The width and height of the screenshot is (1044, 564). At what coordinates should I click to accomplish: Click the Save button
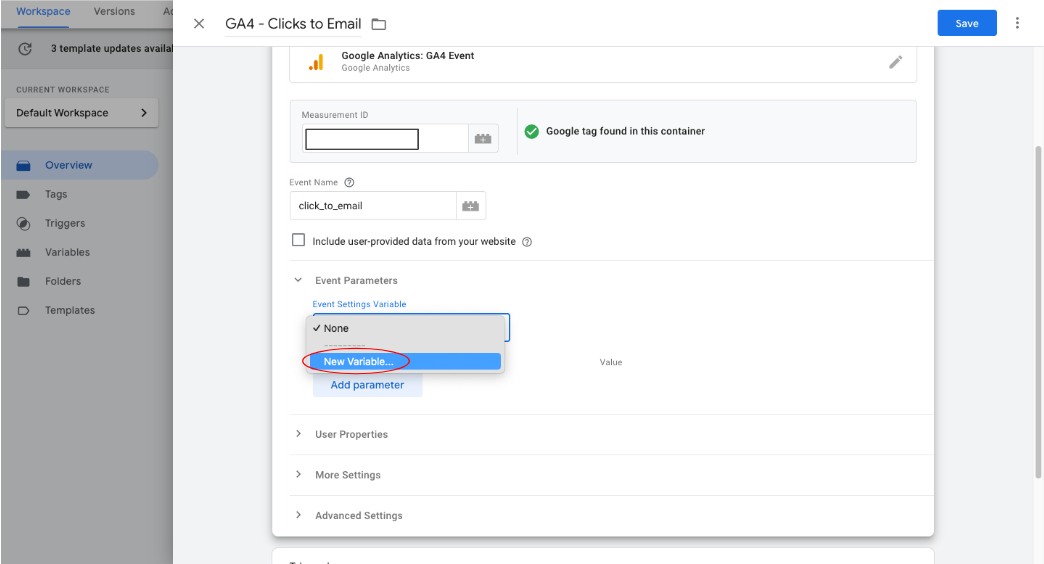tap(966, 23)
